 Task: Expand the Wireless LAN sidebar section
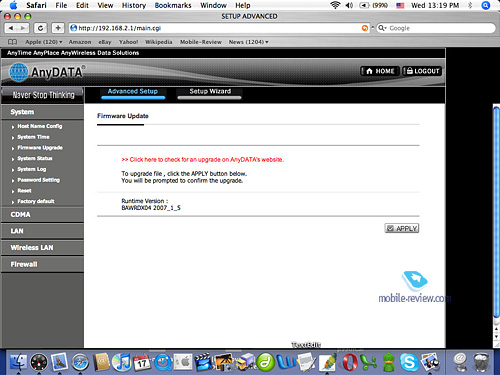[42, 248]
